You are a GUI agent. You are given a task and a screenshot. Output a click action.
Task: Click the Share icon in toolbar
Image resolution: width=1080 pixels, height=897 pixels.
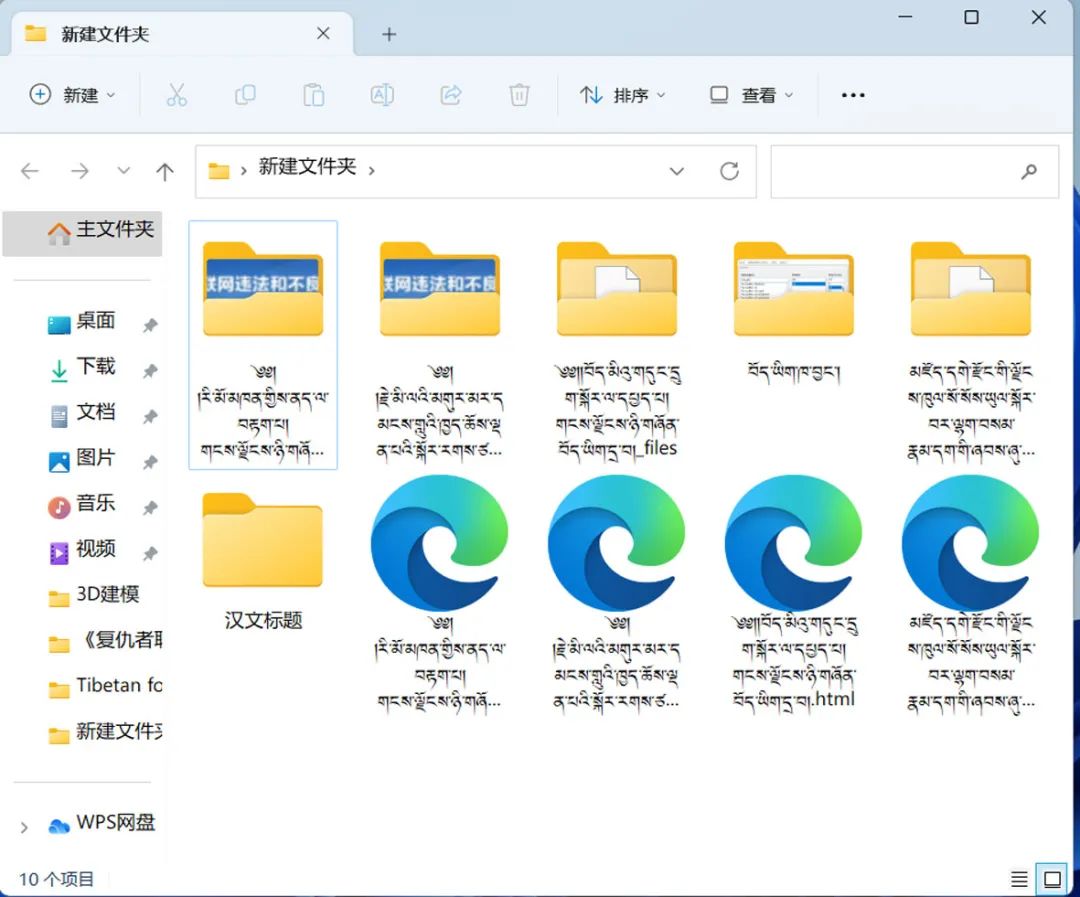pos(451,95)
